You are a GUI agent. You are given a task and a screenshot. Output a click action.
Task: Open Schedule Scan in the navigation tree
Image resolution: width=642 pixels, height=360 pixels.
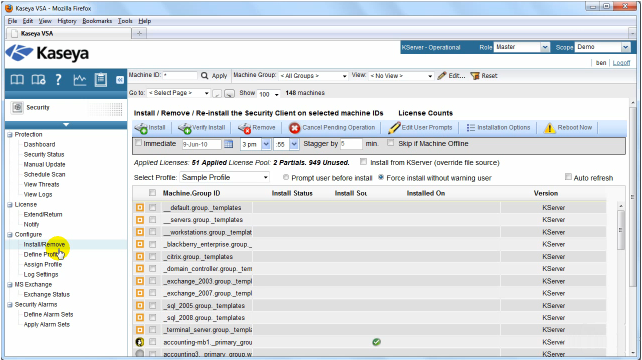(44, 174)
